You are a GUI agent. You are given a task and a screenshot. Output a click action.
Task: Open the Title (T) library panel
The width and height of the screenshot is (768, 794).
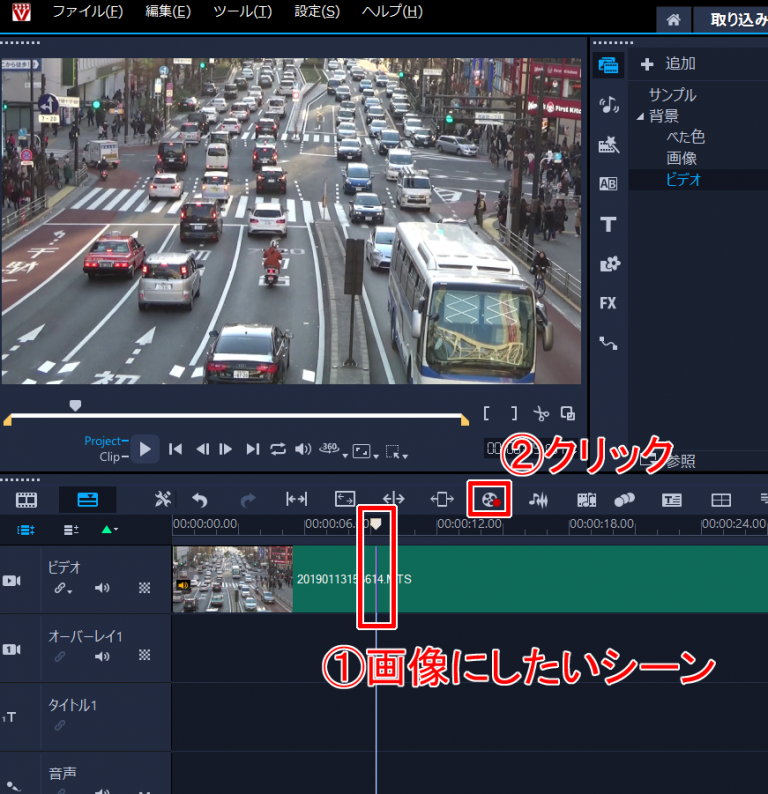coord(608,224)
